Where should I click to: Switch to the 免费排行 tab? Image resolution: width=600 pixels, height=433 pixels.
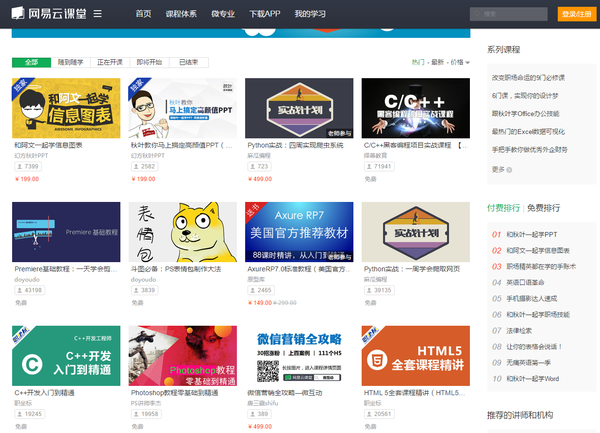[543, 208]
